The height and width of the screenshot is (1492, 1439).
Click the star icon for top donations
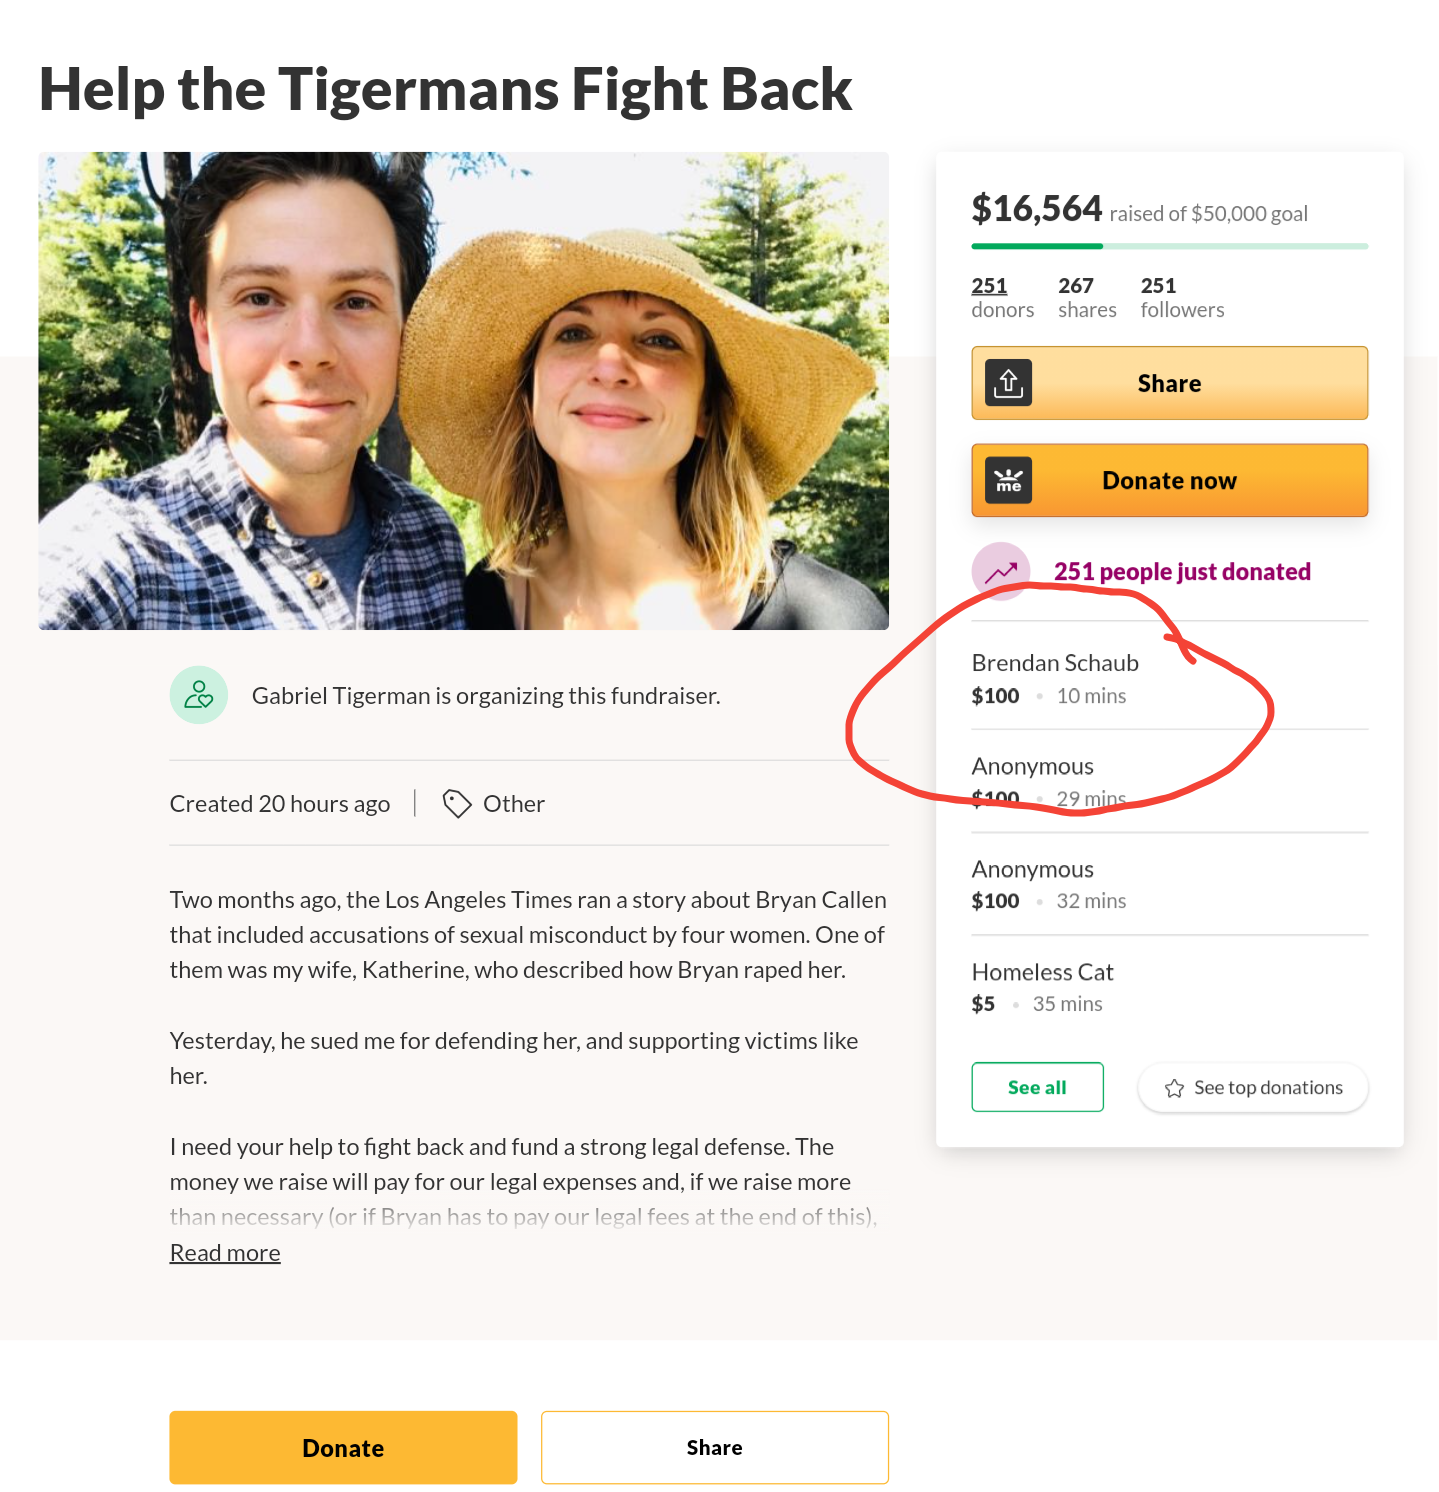coord(1174,1088)
